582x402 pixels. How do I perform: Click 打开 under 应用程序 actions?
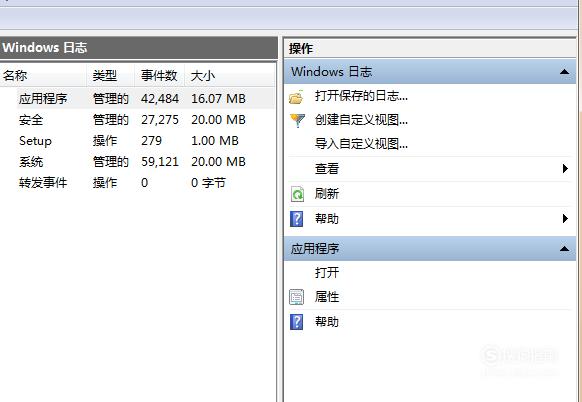tap(327, 272)
